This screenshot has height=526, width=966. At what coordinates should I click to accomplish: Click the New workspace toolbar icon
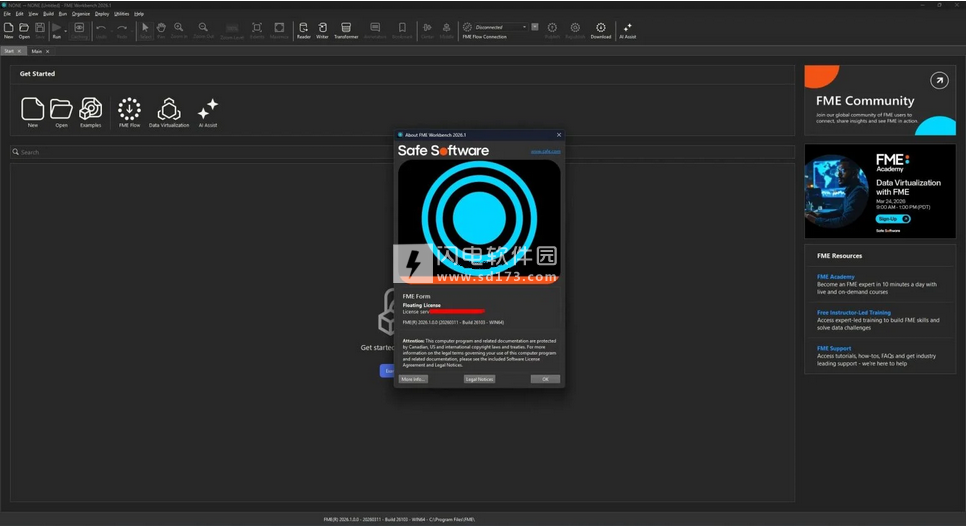8,29
